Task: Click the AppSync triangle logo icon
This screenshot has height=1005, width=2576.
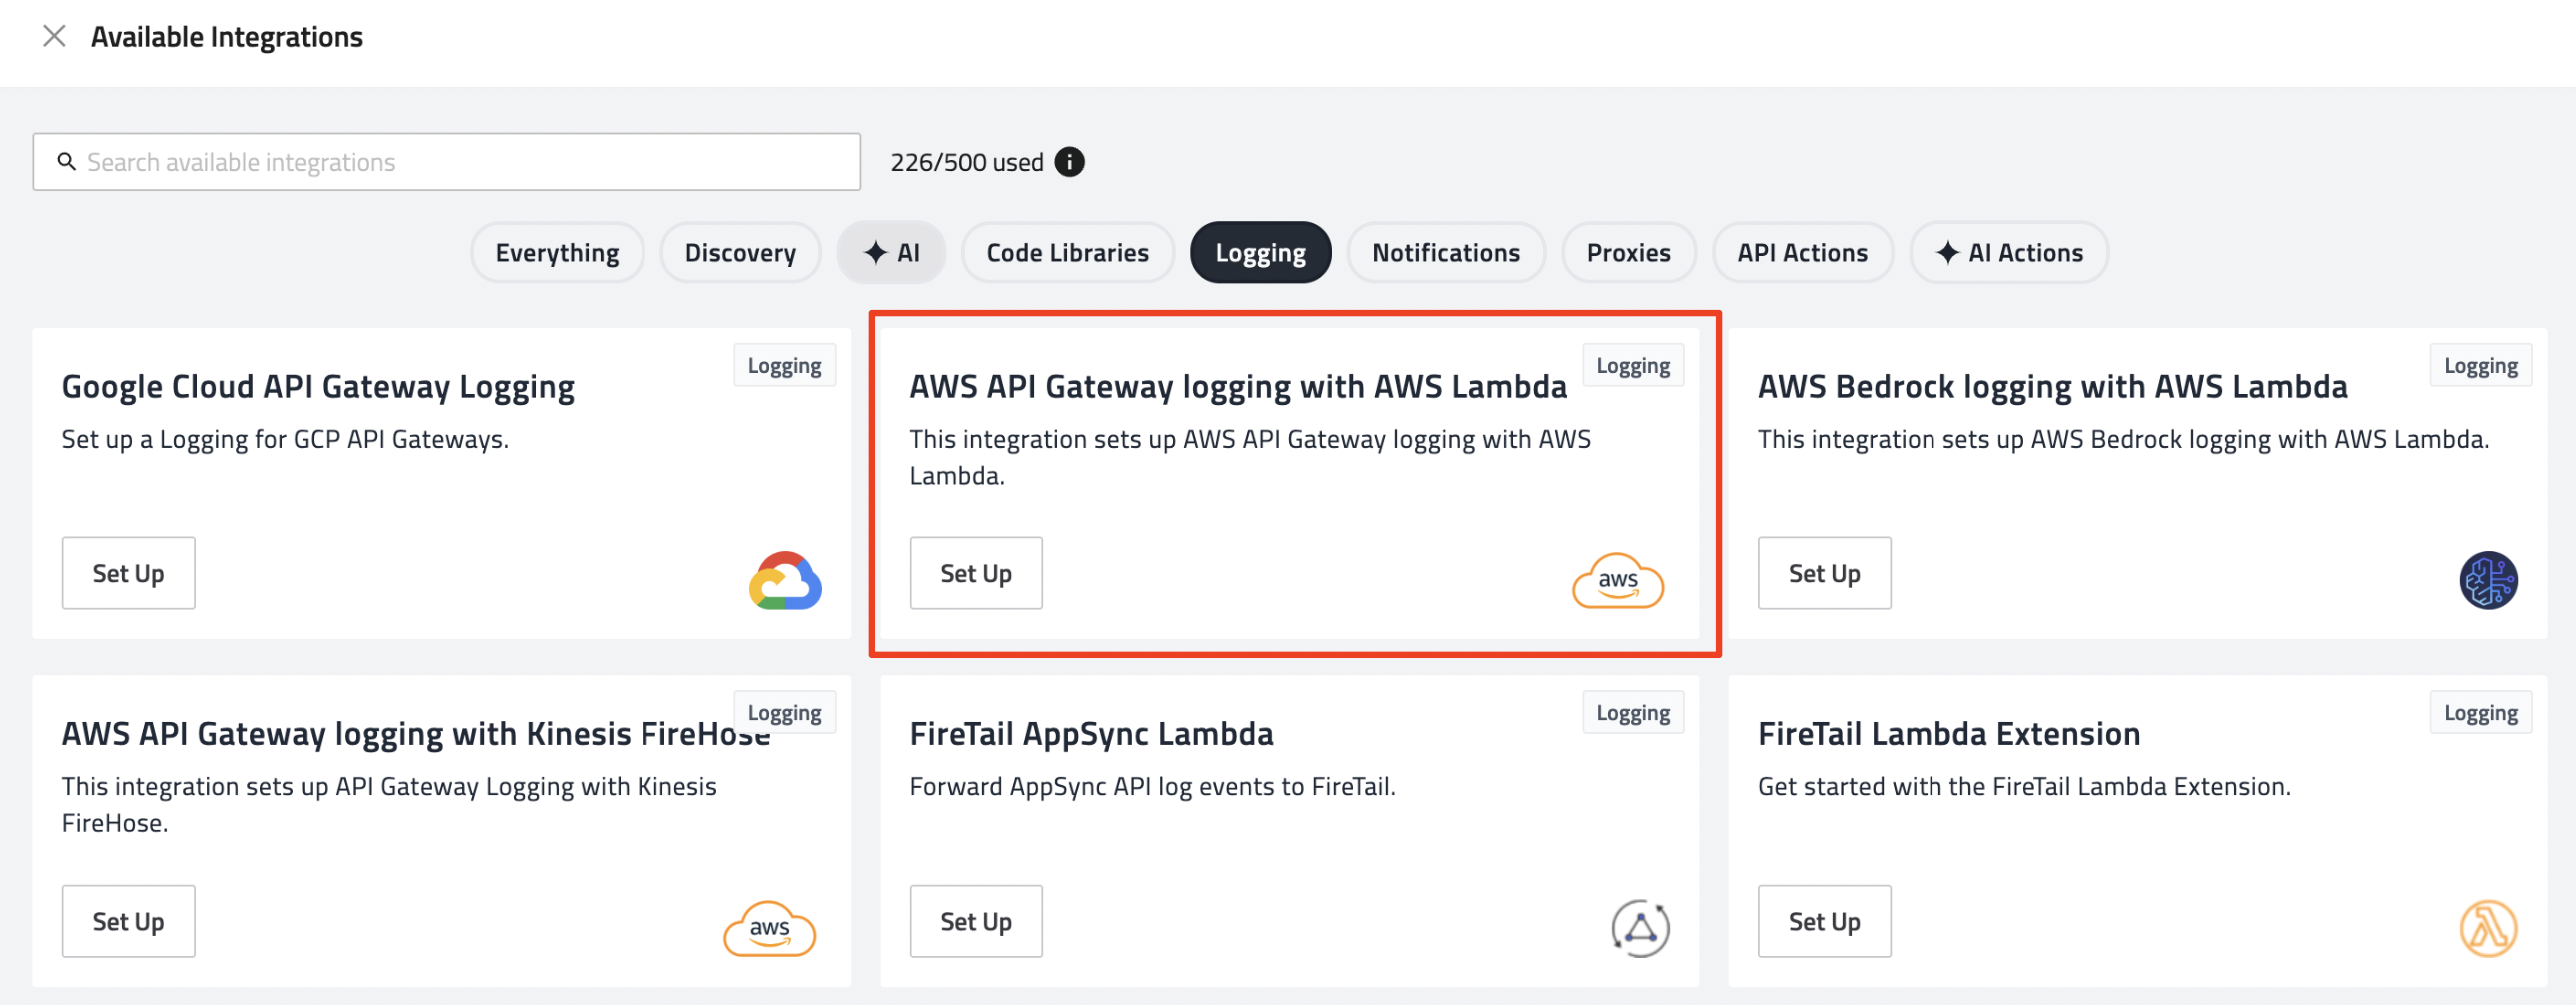Action: click(1639, 929)
